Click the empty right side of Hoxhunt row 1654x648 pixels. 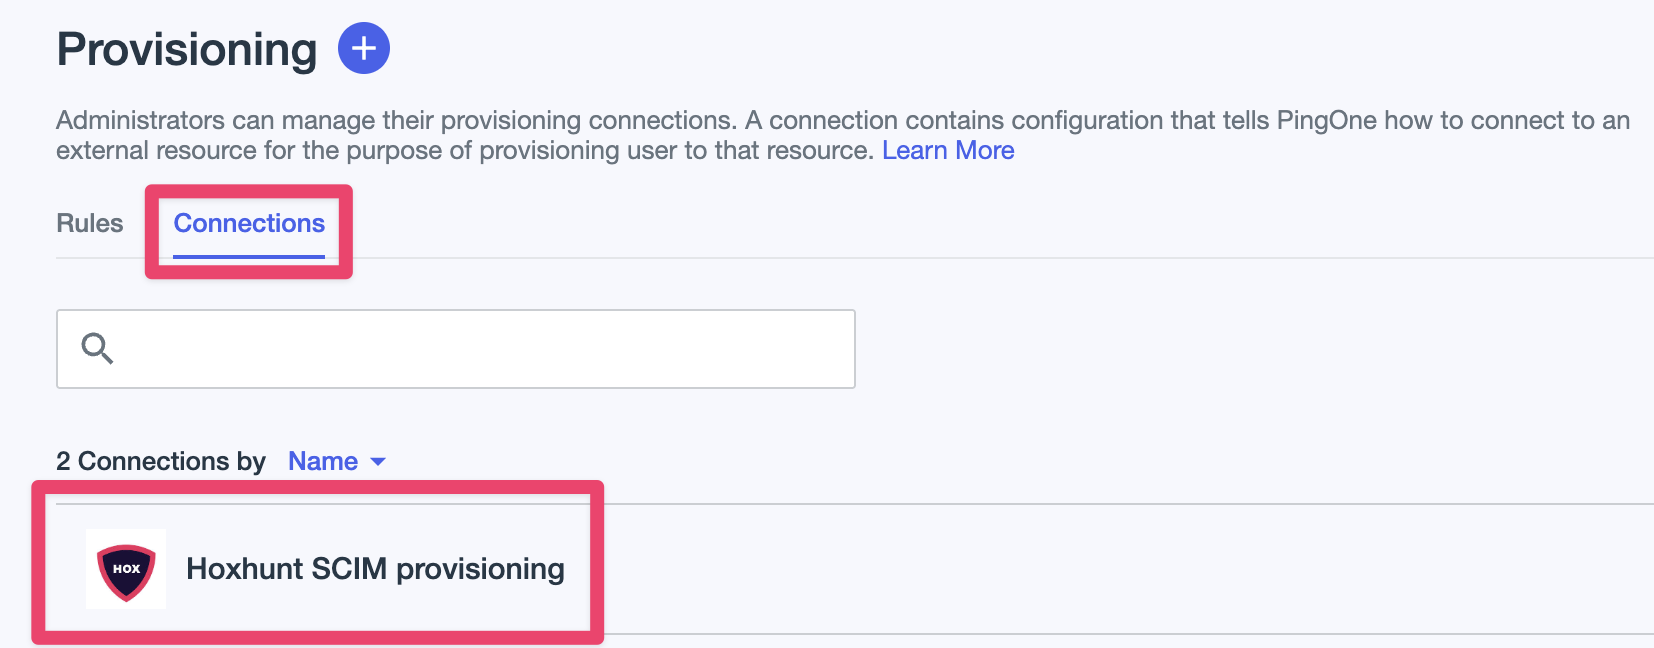coord(1100,569)
